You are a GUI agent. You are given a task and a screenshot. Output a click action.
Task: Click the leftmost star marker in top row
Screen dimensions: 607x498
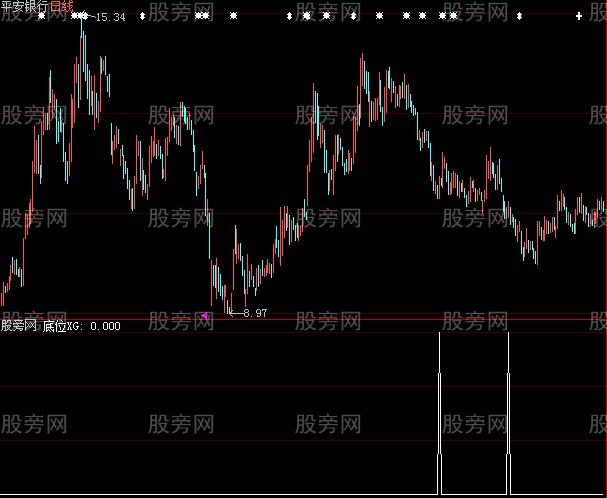(x=41, y=16)
